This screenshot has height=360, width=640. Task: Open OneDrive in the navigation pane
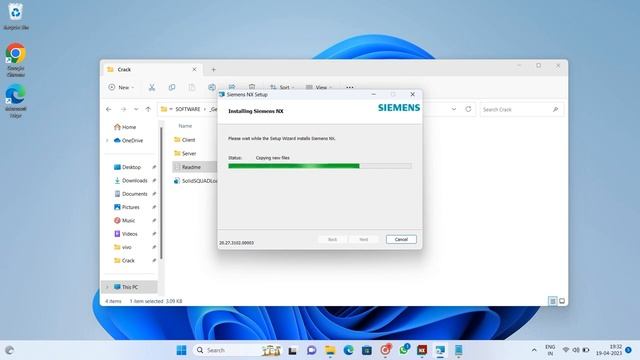pos(130,140)
